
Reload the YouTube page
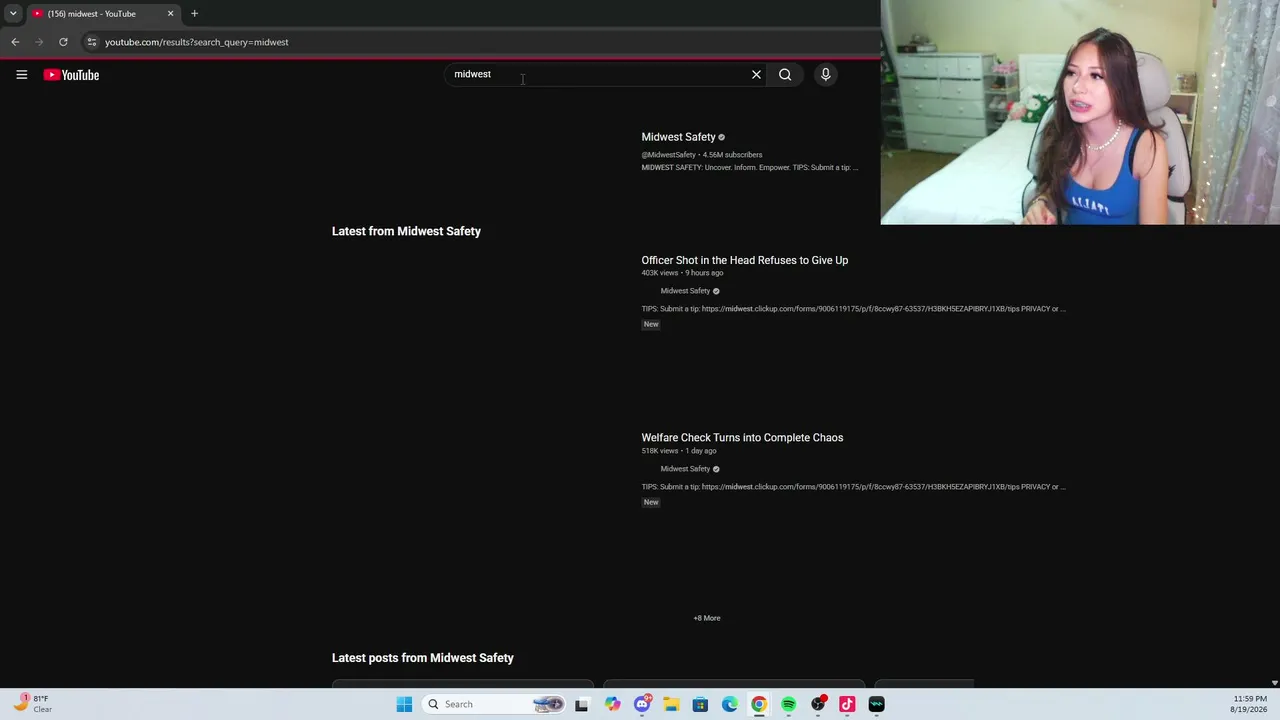click(x=63, y=42)
